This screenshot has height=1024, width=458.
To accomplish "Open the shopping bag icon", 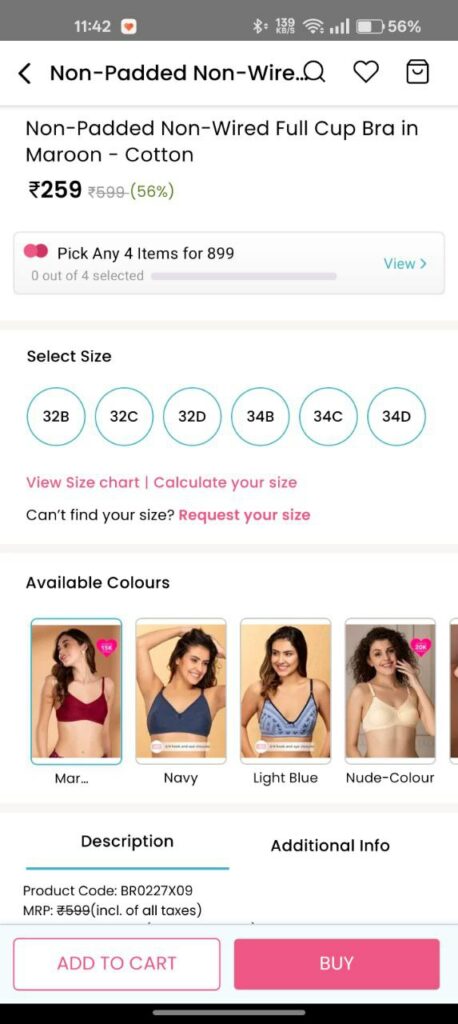I will [x=418, y=72].
